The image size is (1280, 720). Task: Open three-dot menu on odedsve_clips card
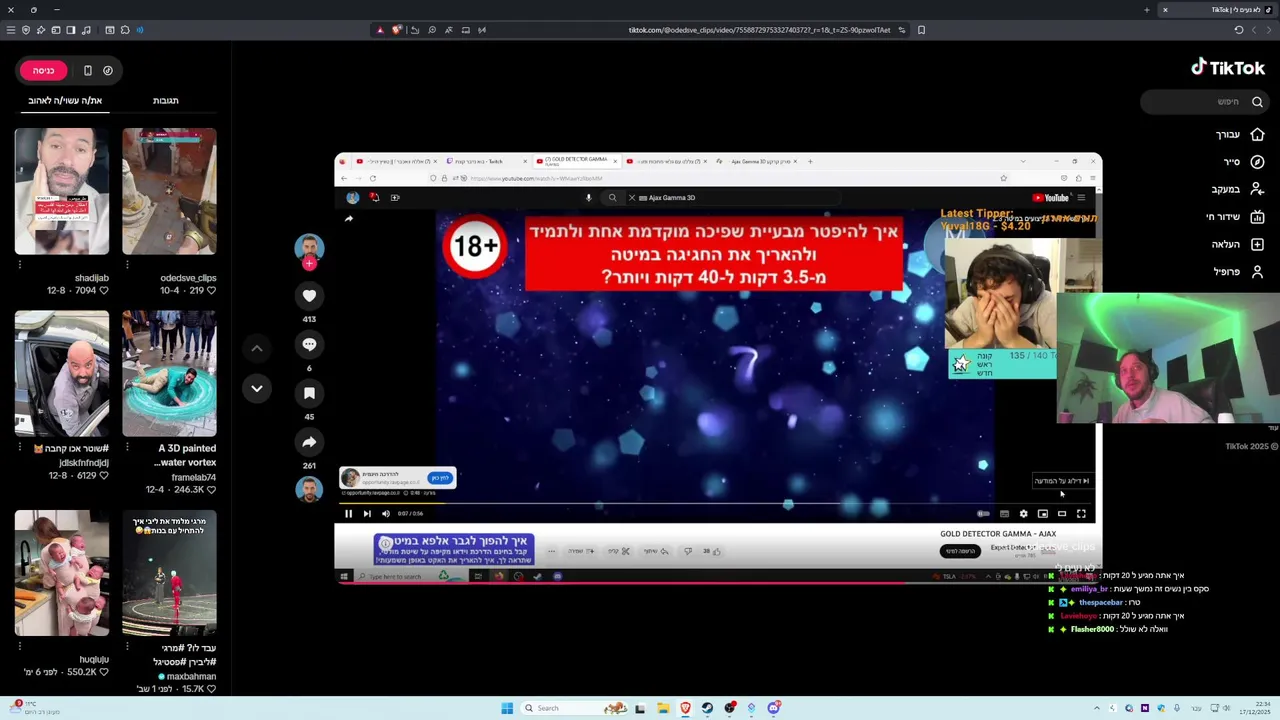point(127,265)
